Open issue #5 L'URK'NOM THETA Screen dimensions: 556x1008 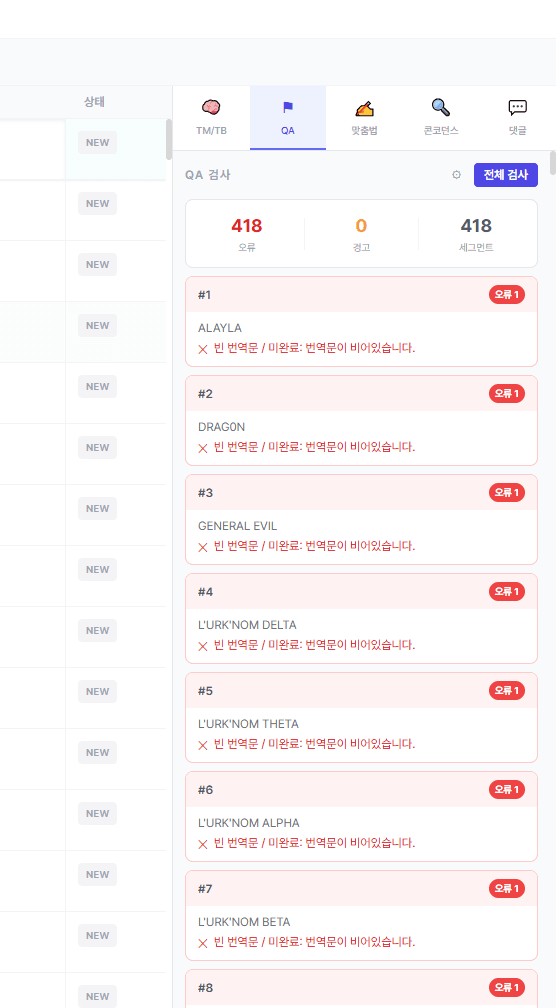[x=361, y=717]
